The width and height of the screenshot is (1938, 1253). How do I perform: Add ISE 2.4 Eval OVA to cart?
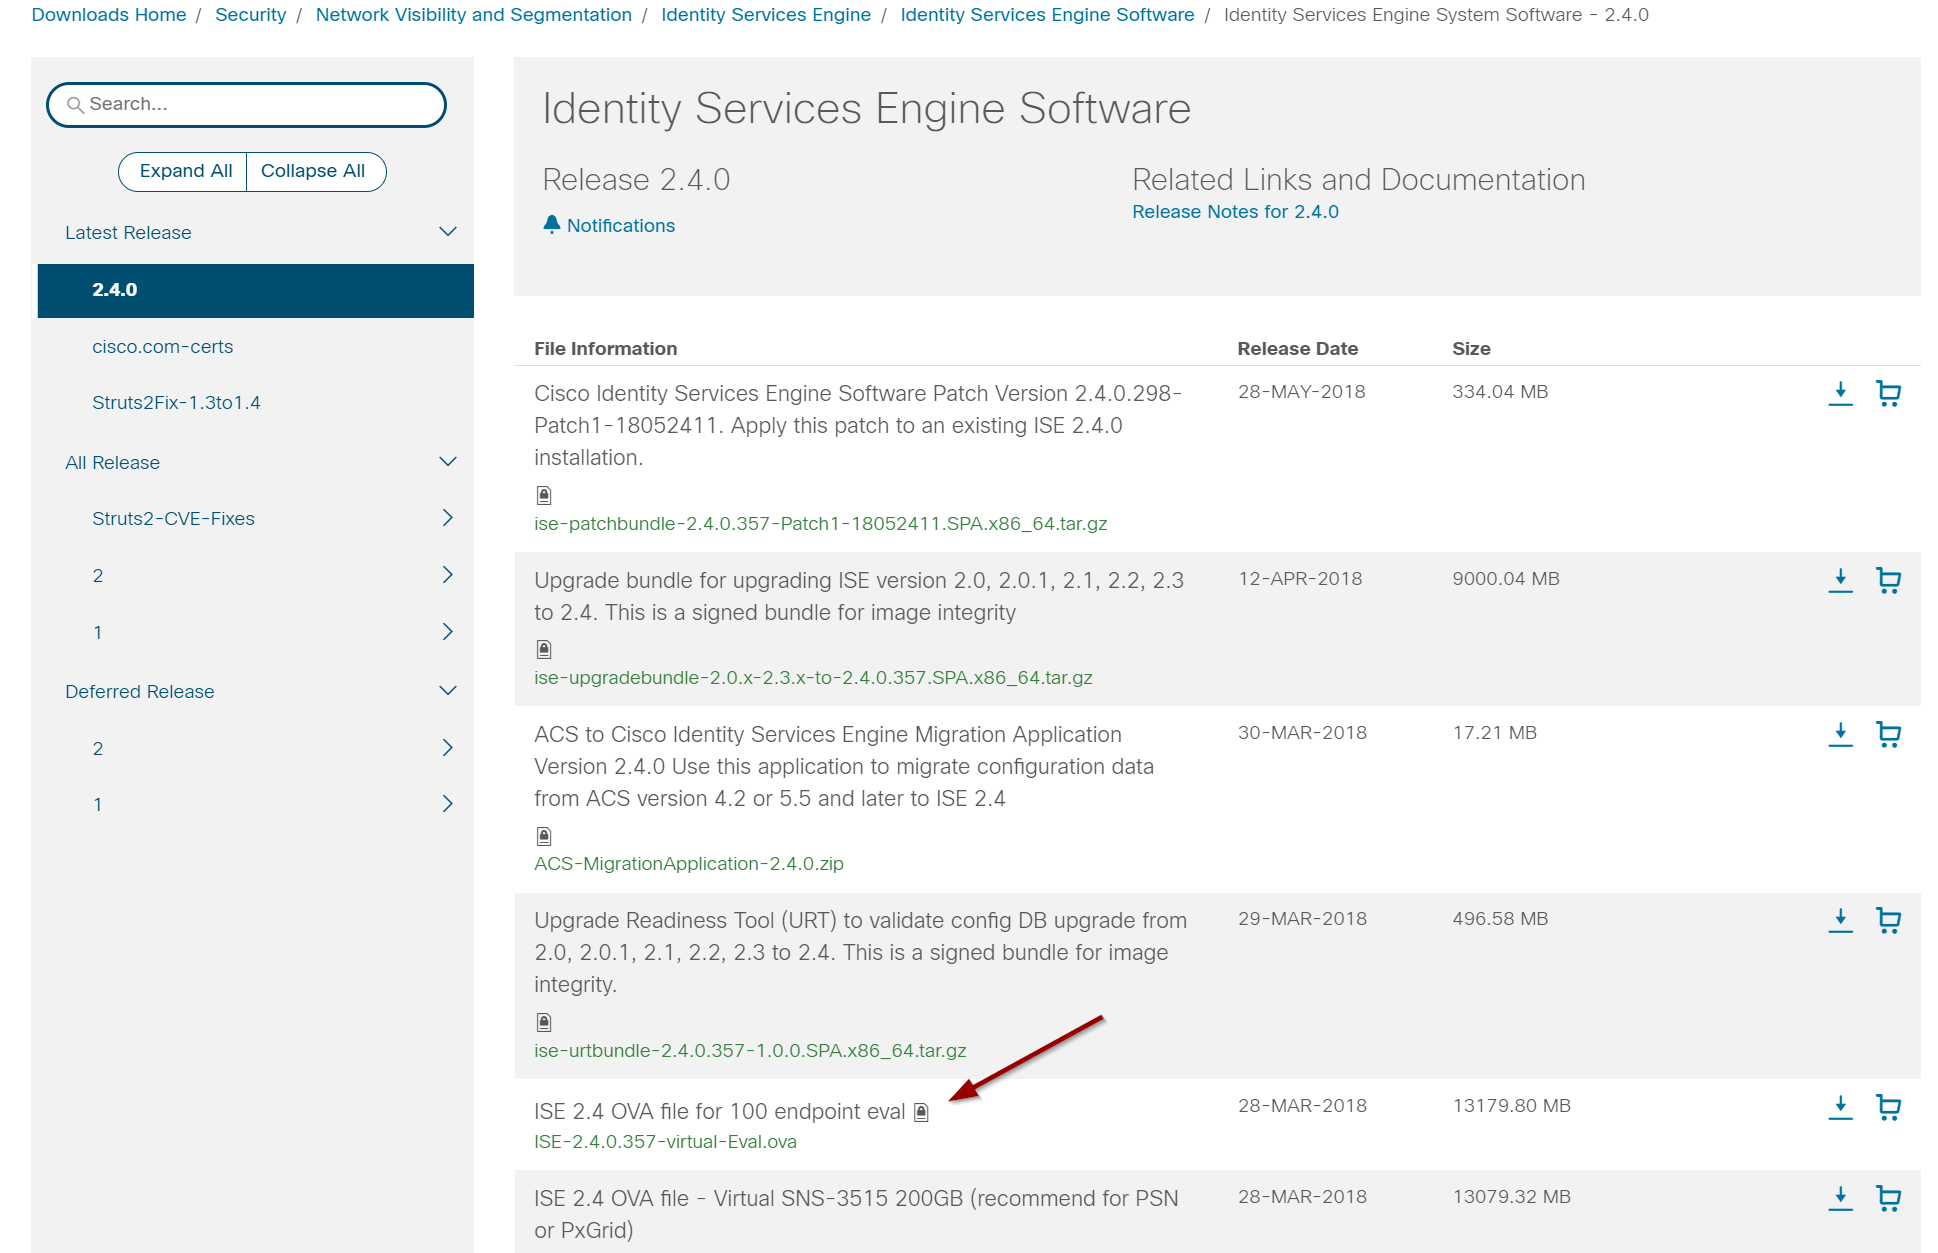(x=1888, y=1108)
